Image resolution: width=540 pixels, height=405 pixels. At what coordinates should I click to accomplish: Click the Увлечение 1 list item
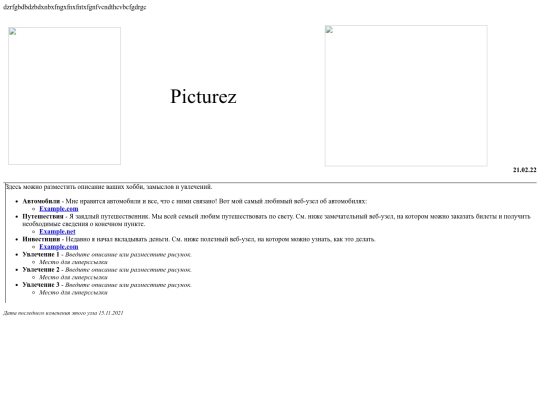tap(107, 255)
